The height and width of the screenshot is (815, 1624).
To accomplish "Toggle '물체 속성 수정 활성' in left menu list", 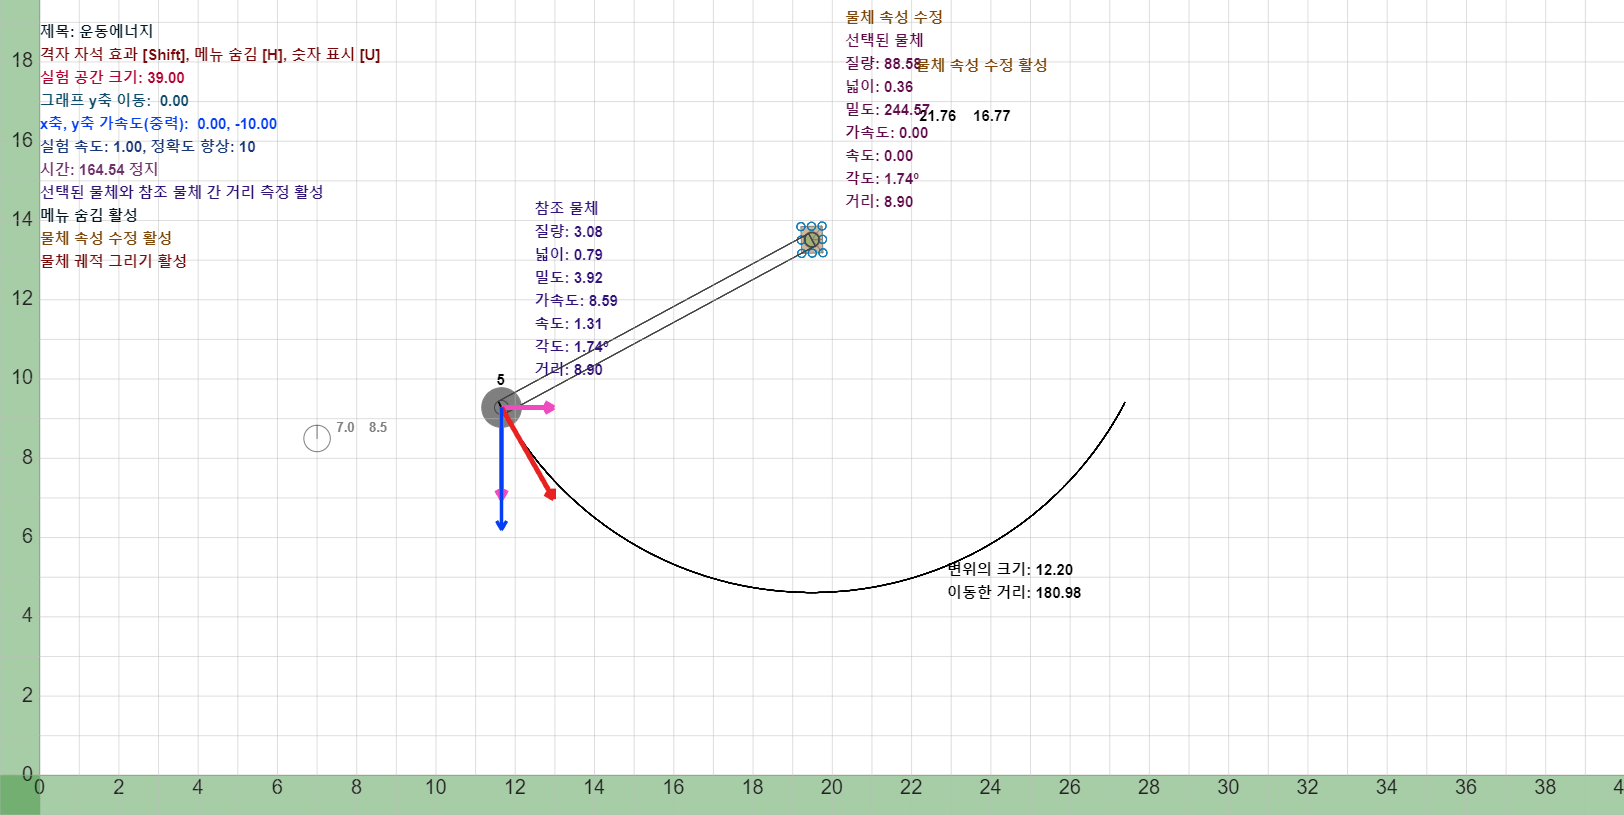I will 106,237.
